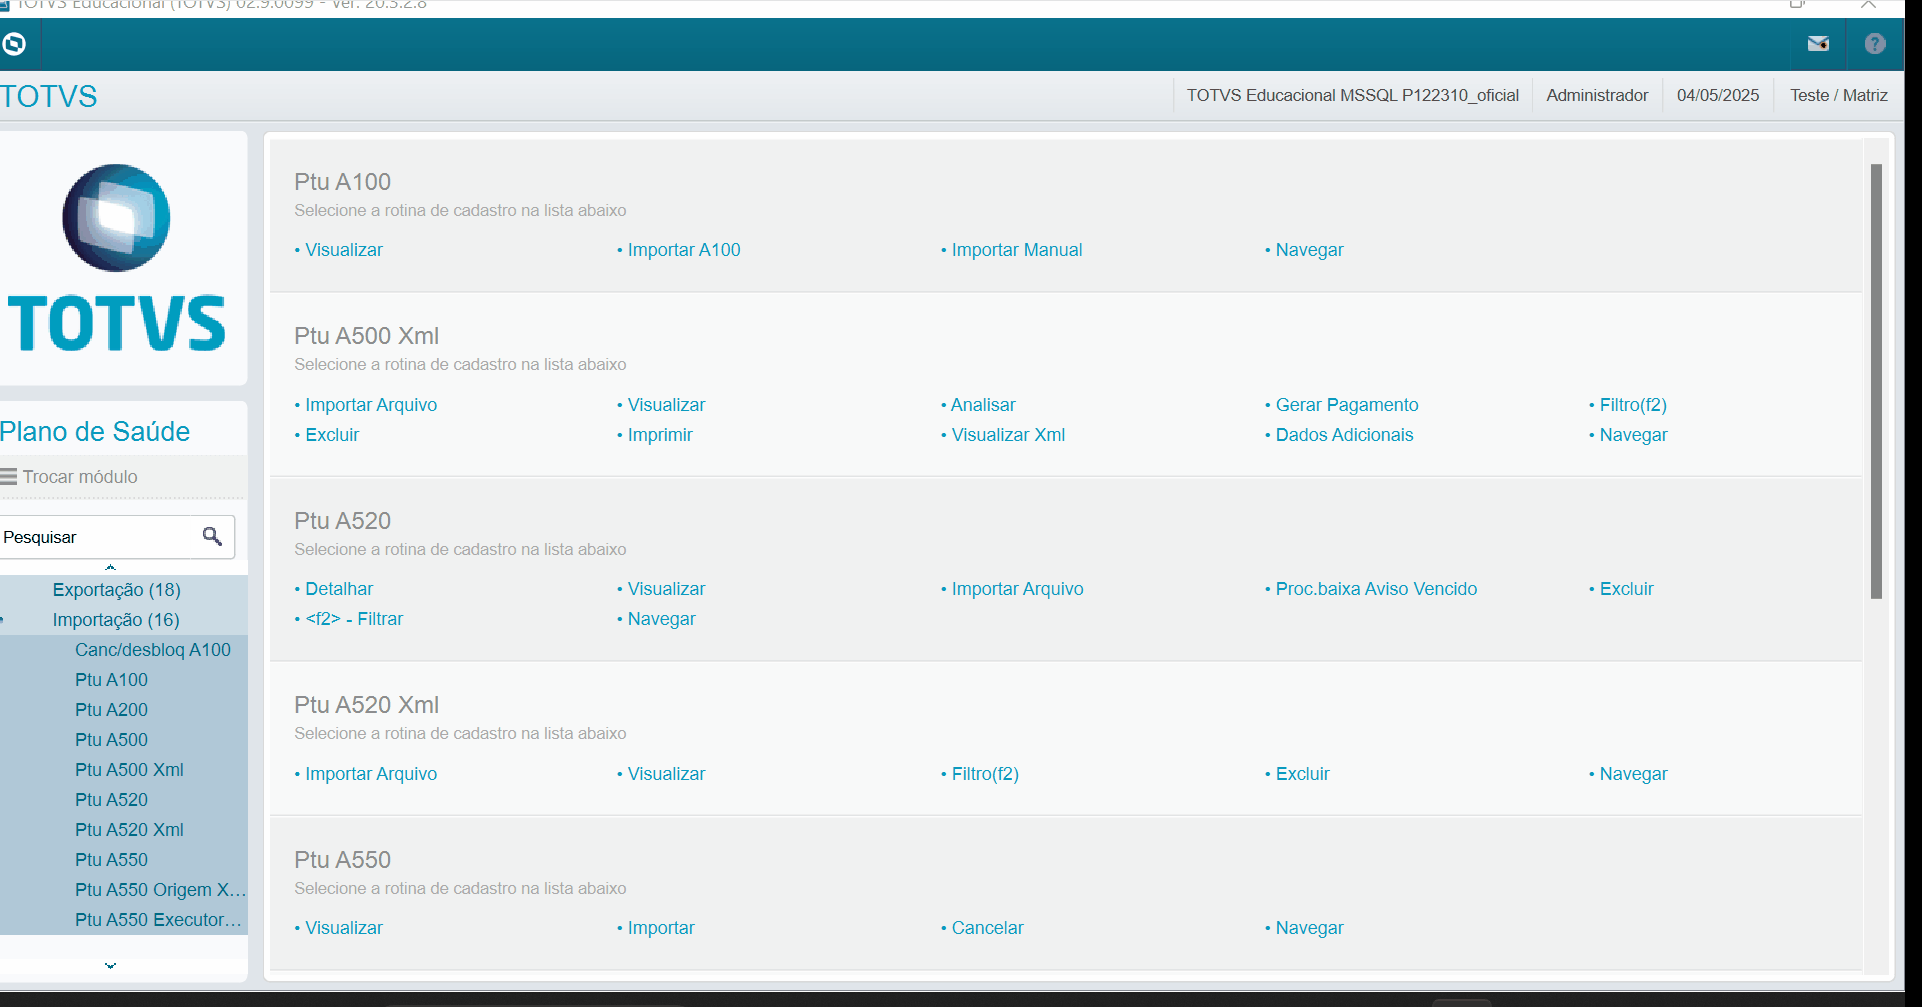Open the mail messages icon

pyautogui.click(x=1818, y=44)
